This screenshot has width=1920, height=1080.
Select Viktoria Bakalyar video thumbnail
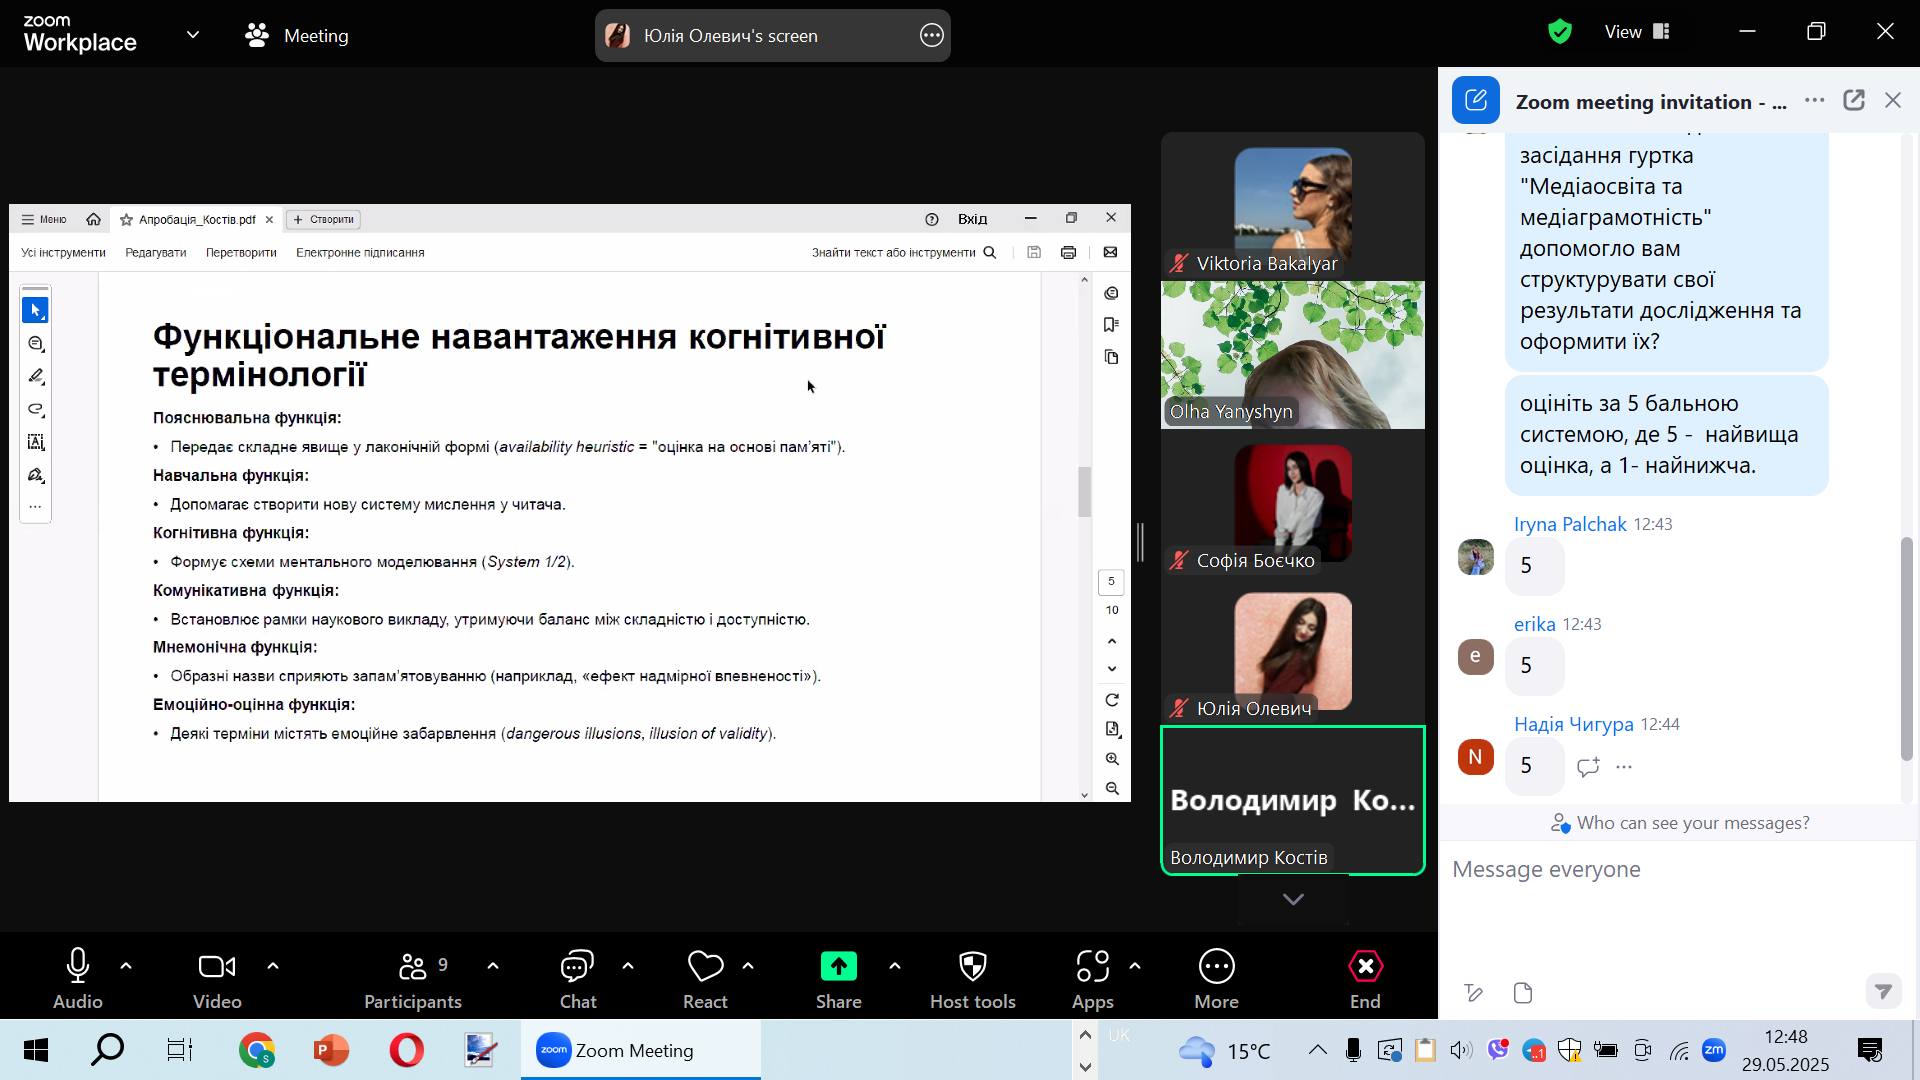pos(1293,205)
